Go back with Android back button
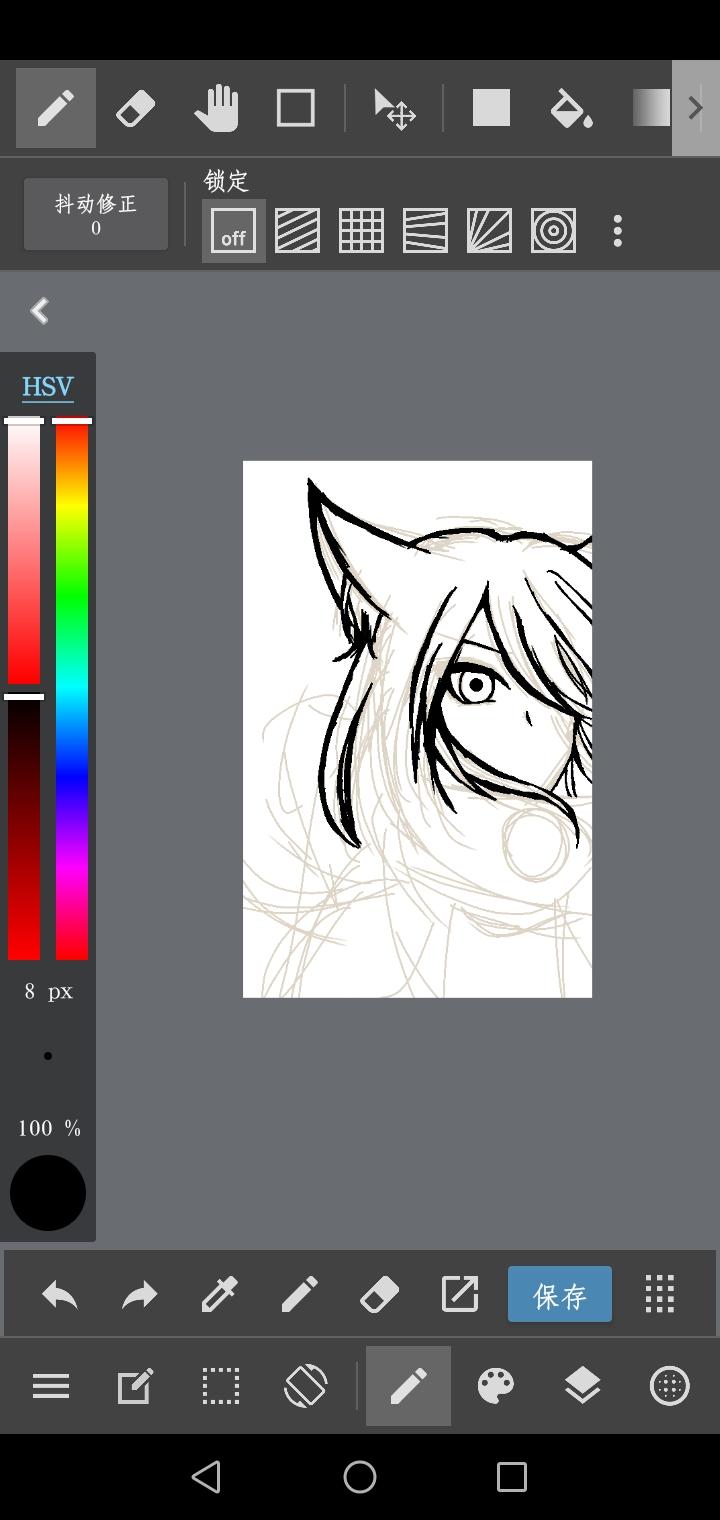 (x=206, y=1476)
